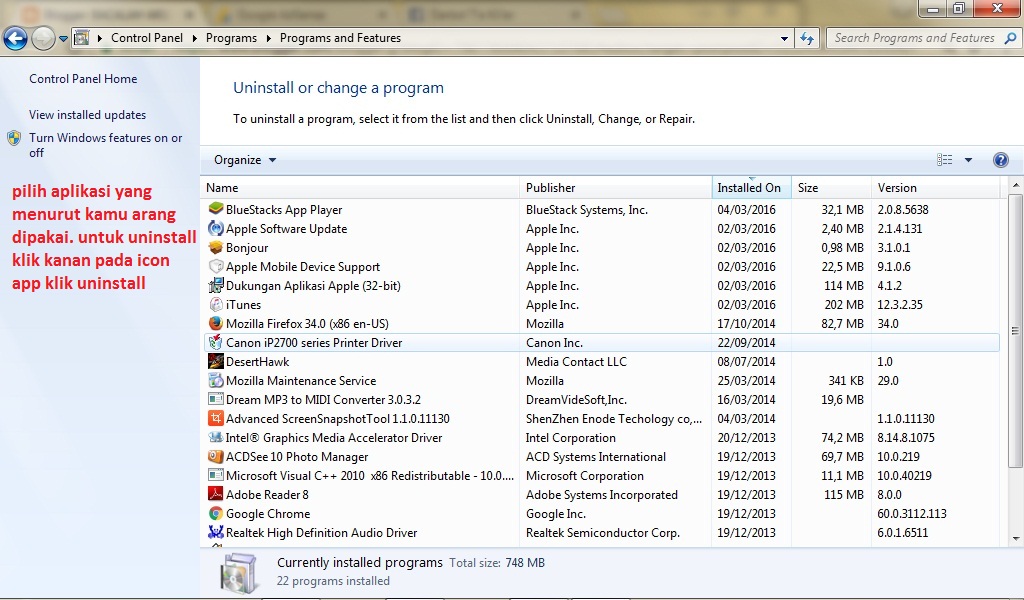Expand arrow after Control Panel breadcrumb
The width and height of the screenshot is (1024, 600).
pyautogui.click(x=195, y=38)
